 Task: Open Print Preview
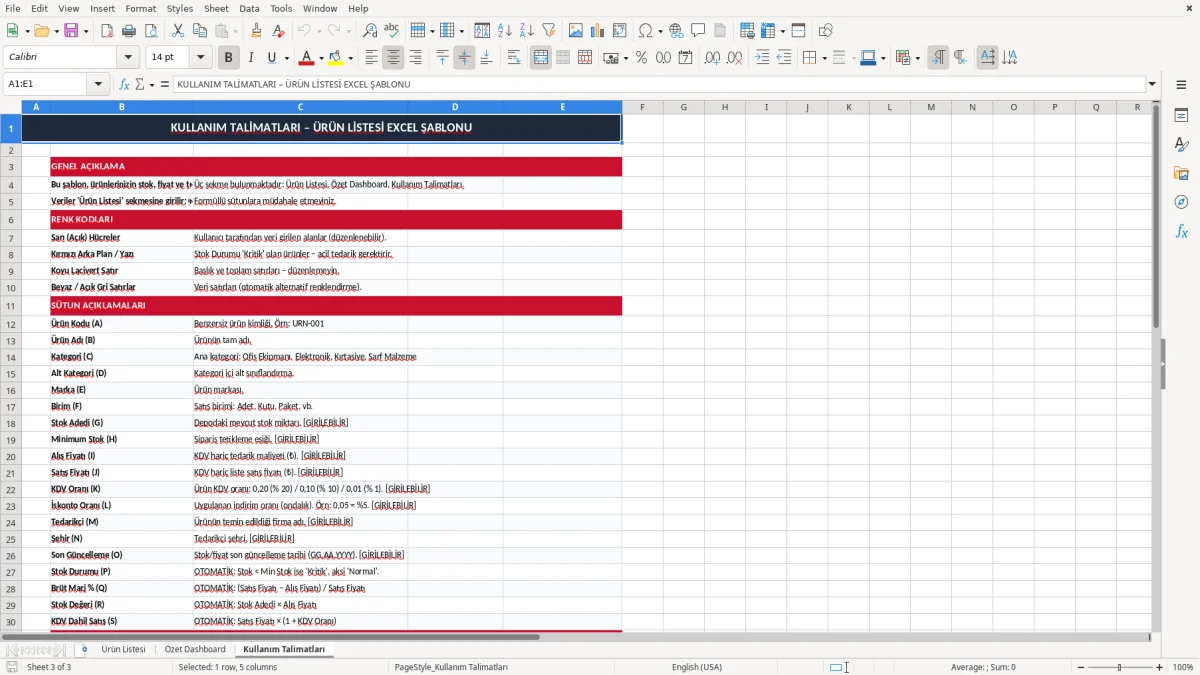150,31
